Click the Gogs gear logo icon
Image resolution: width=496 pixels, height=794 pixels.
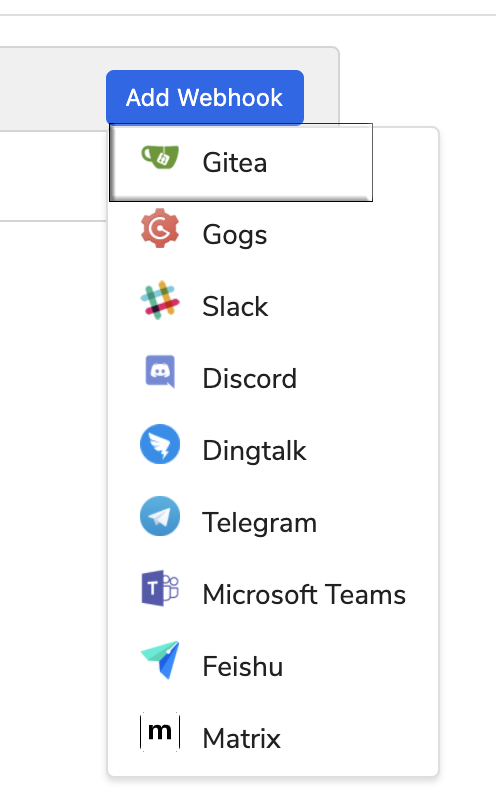click(x=160, y=228)
